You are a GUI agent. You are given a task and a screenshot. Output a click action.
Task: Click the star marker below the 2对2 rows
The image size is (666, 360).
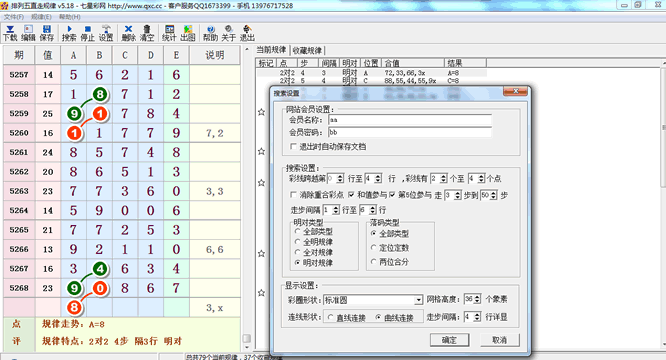(x=261, y=112)
